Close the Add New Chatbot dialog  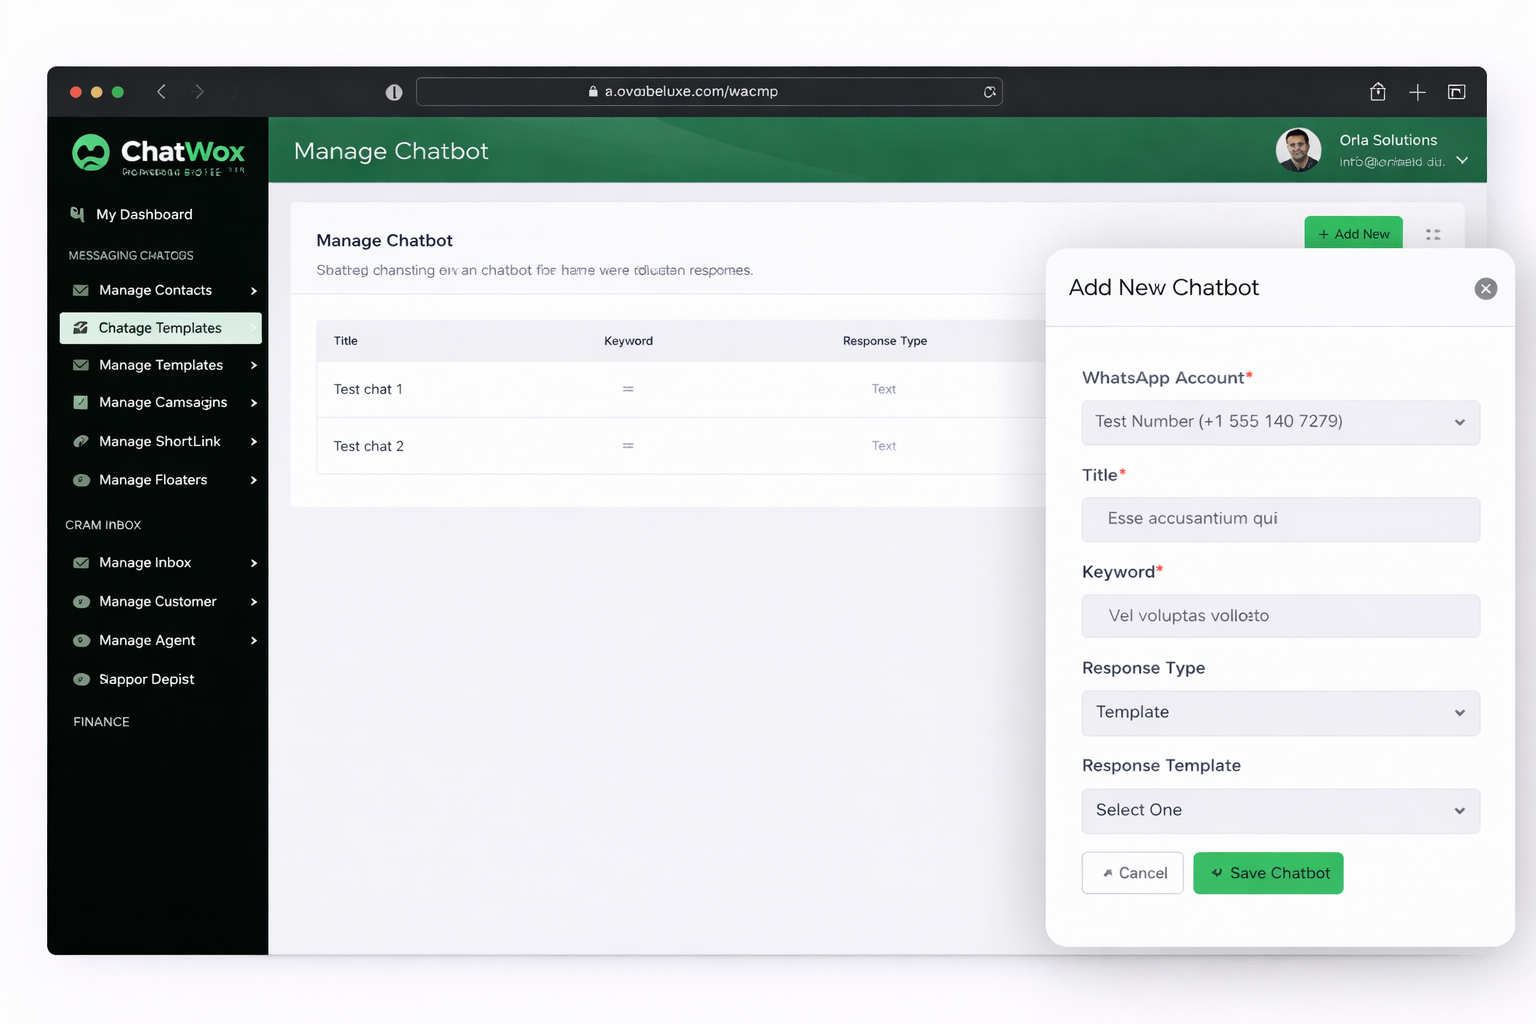point(1485,289)
